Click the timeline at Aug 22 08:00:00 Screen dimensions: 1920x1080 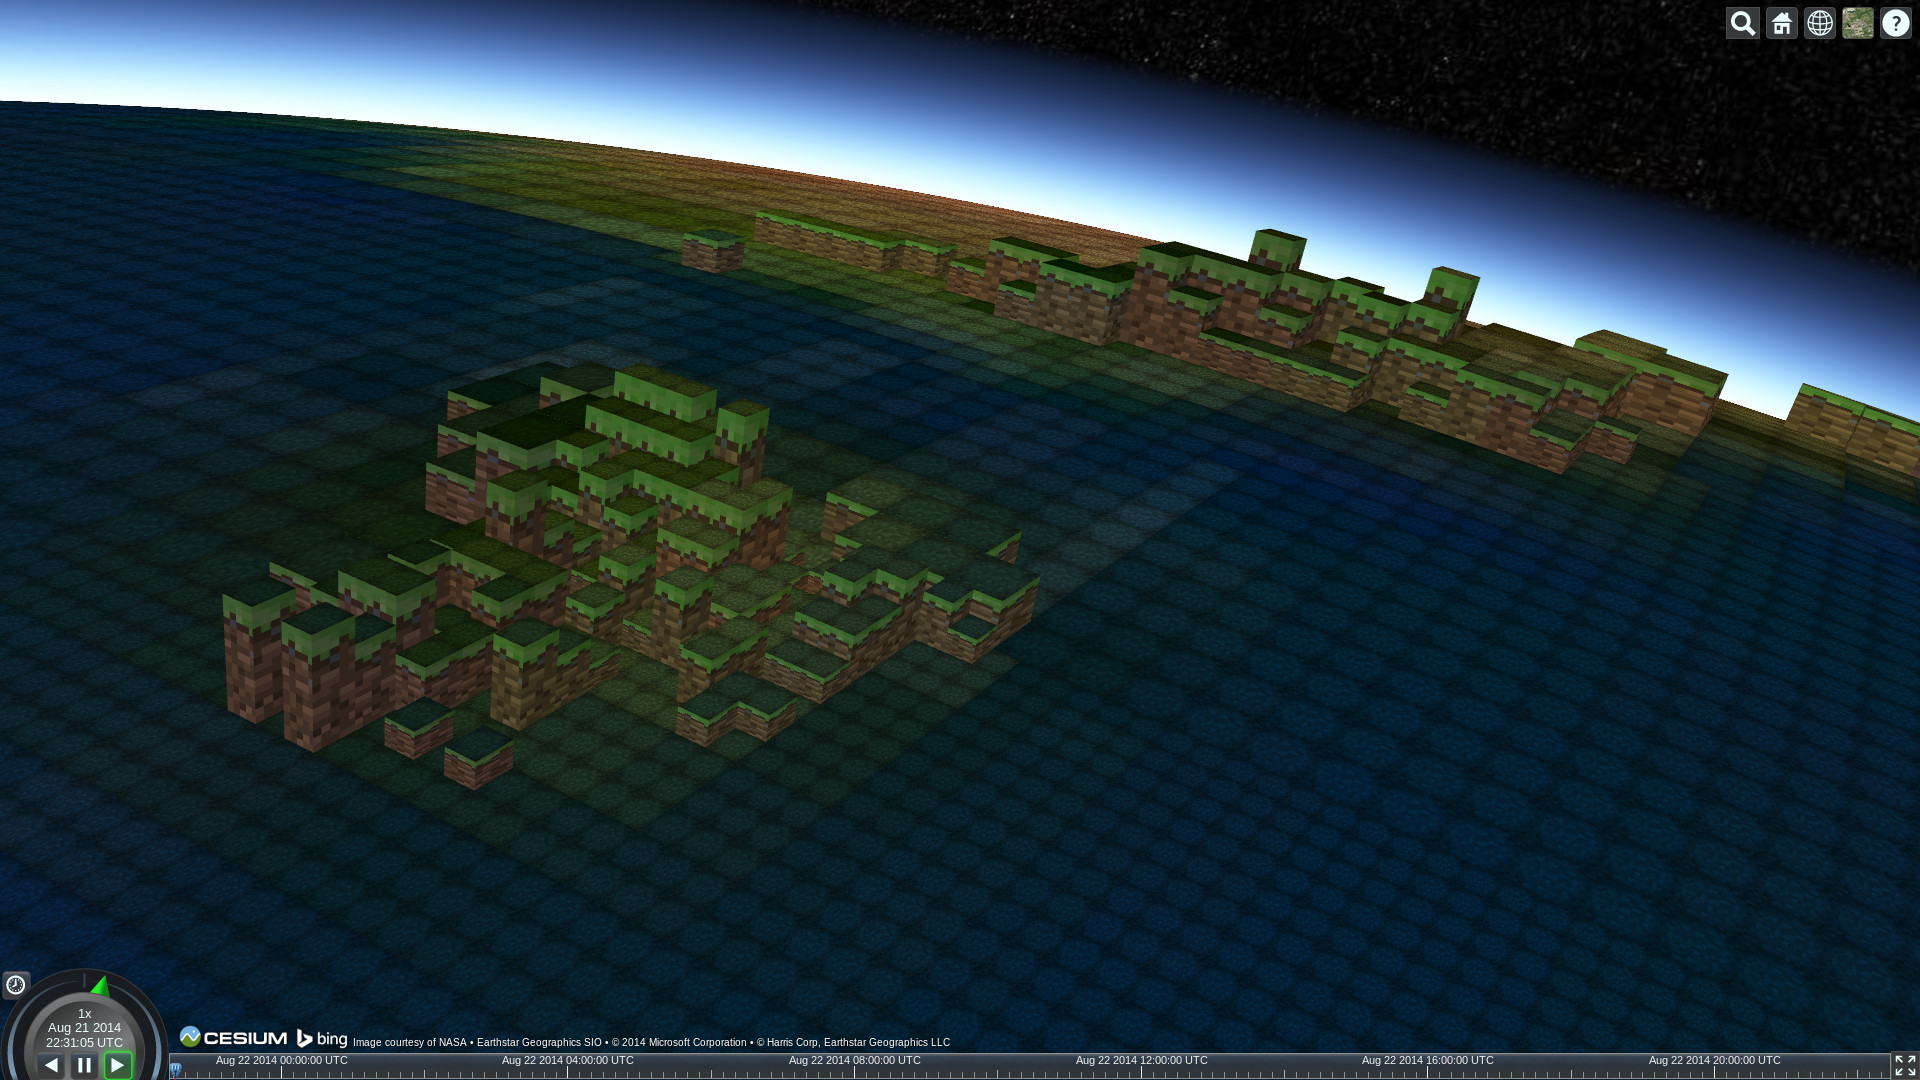(x=854, y=1069)
